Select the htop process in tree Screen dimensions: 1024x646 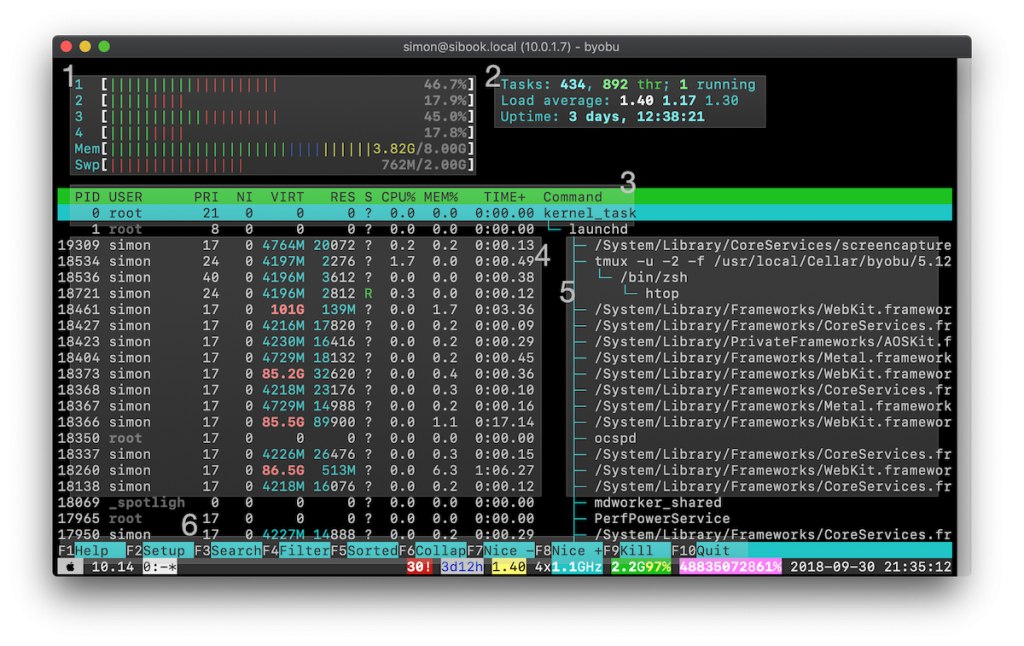[662, 294]
